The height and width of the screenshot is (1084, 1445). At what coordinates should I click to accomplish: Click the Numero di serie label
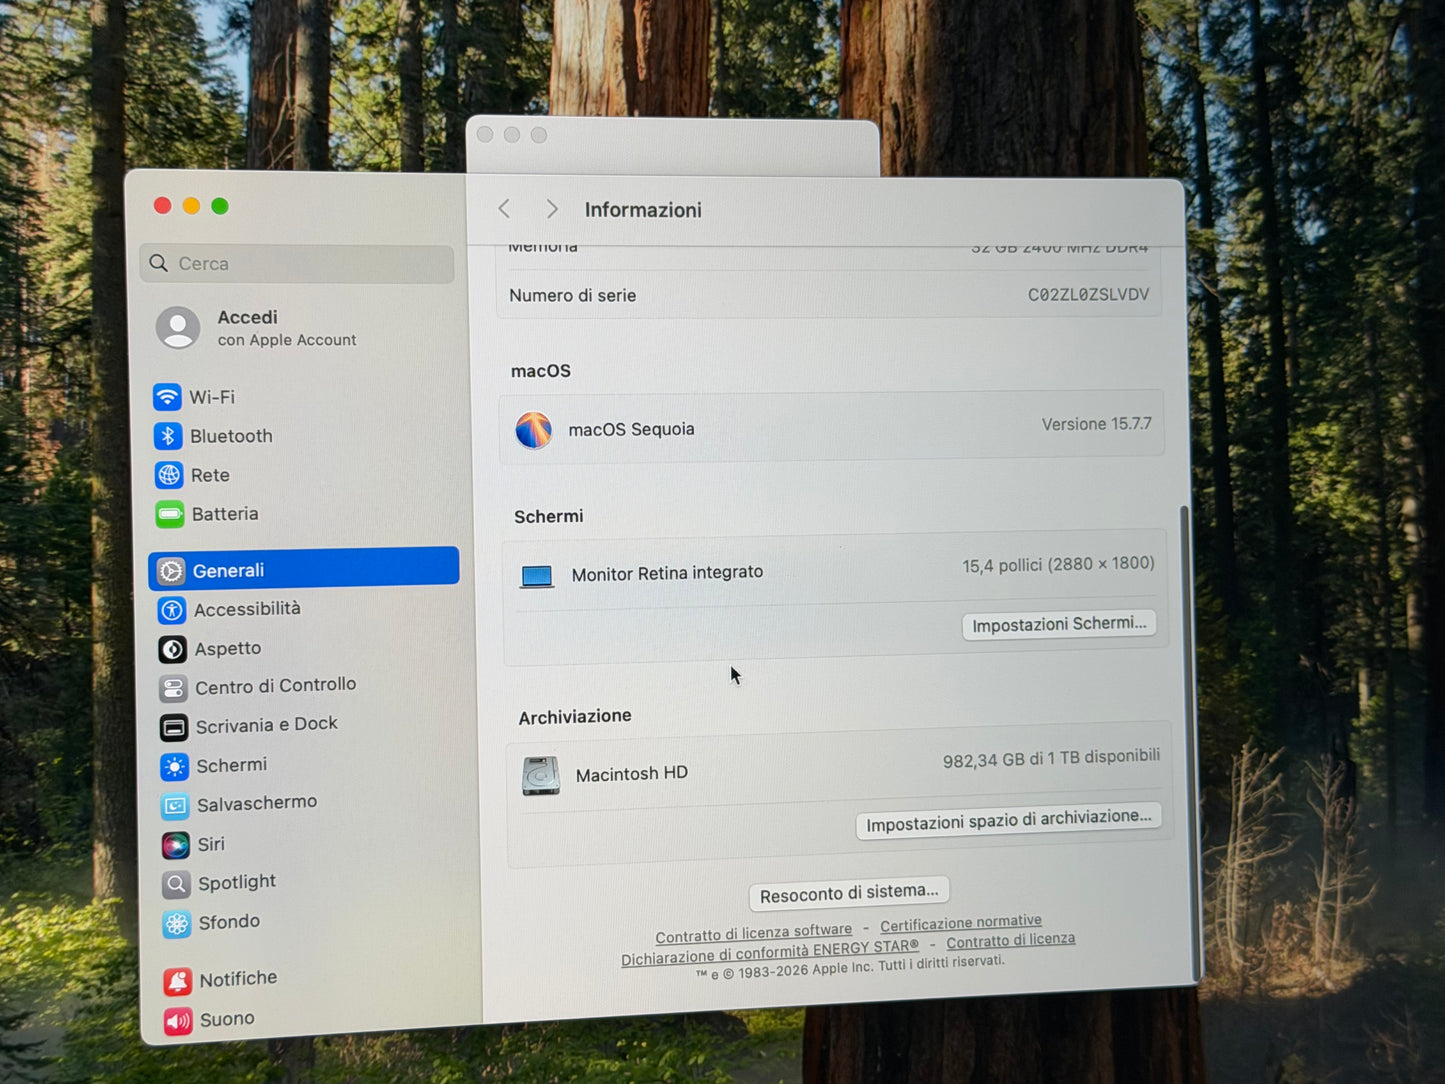[573, 296]
